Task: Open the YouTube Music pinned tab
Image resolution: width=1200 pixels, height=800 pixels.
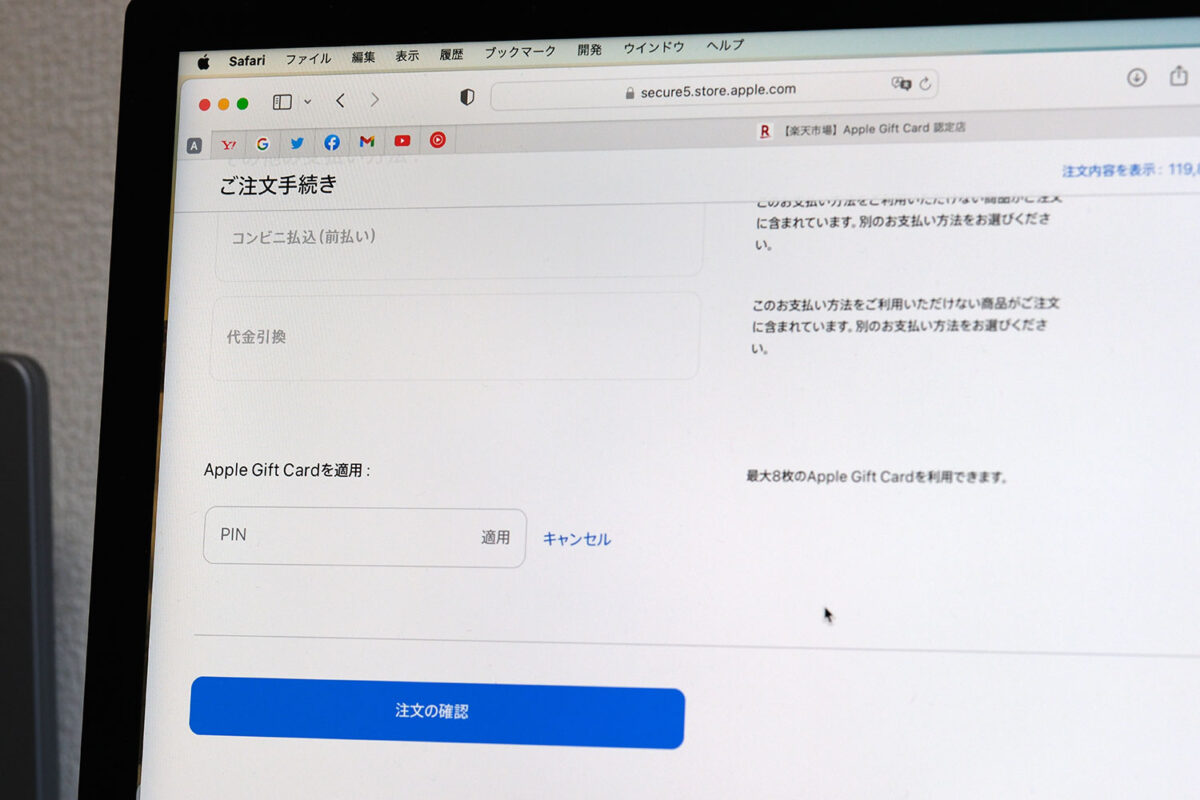Action: [438, 139]
